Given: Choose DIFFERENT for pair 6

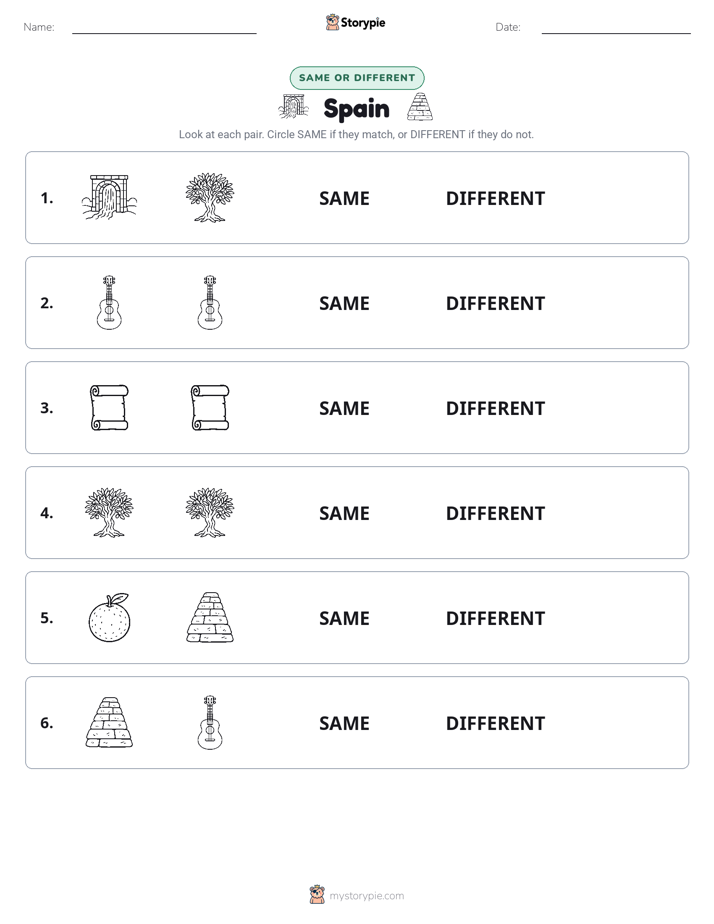Looking at the screenshot, I should click(x=495, y=723).
